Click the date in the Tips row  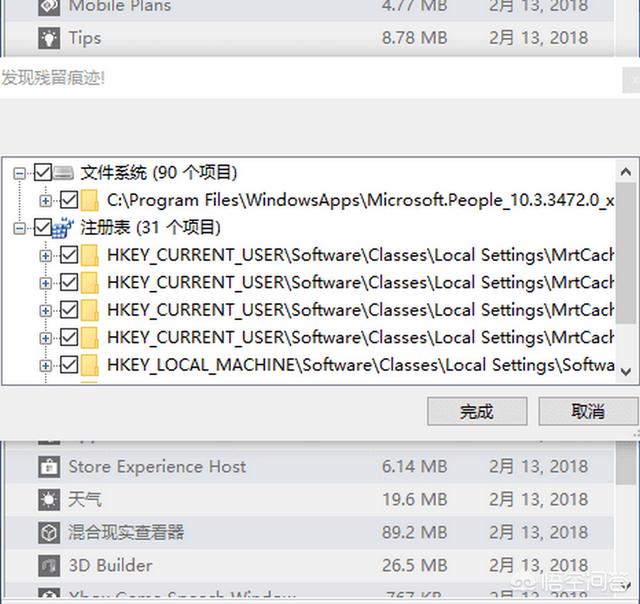click(x=539, y=38)
